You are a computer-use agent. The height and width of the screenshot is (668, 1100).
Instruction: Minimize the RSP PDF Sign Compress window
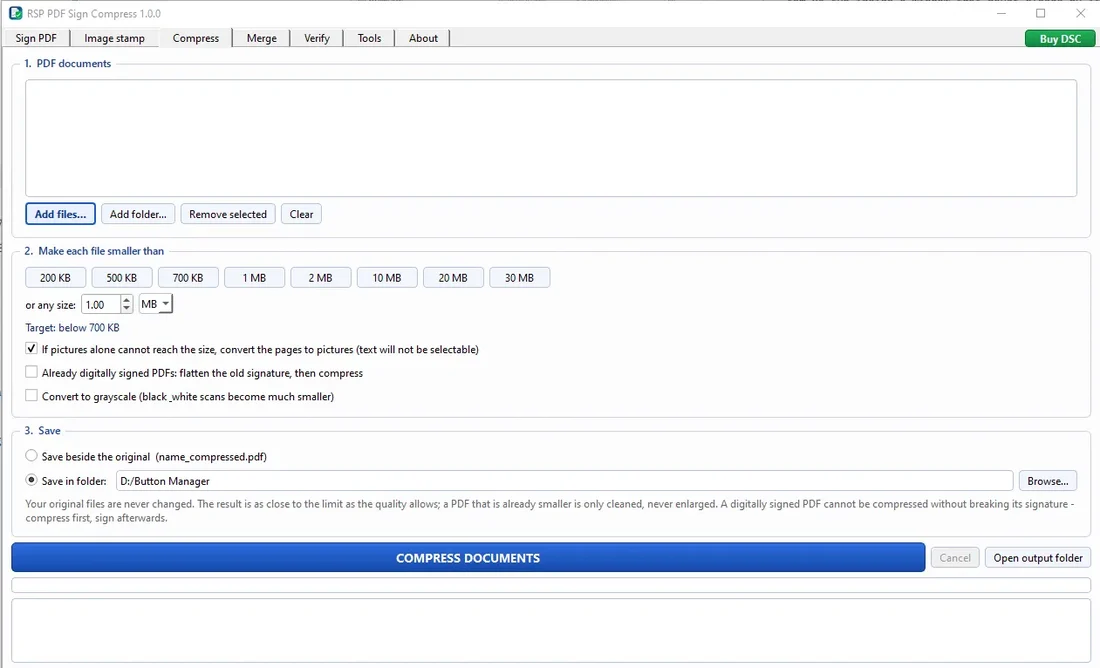tap(1001, 13)
